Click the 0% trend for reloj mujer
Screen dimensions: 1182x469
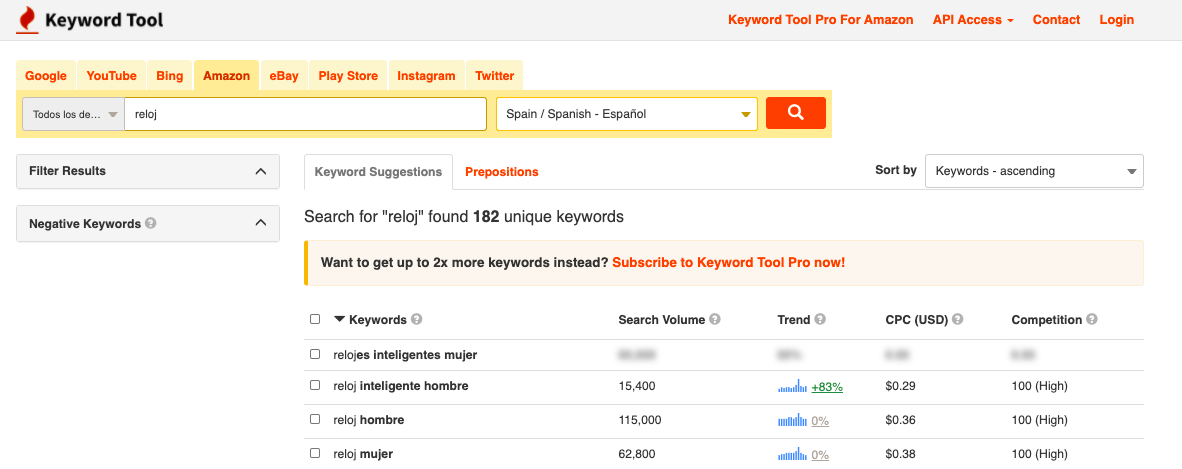tap(820, 455)
